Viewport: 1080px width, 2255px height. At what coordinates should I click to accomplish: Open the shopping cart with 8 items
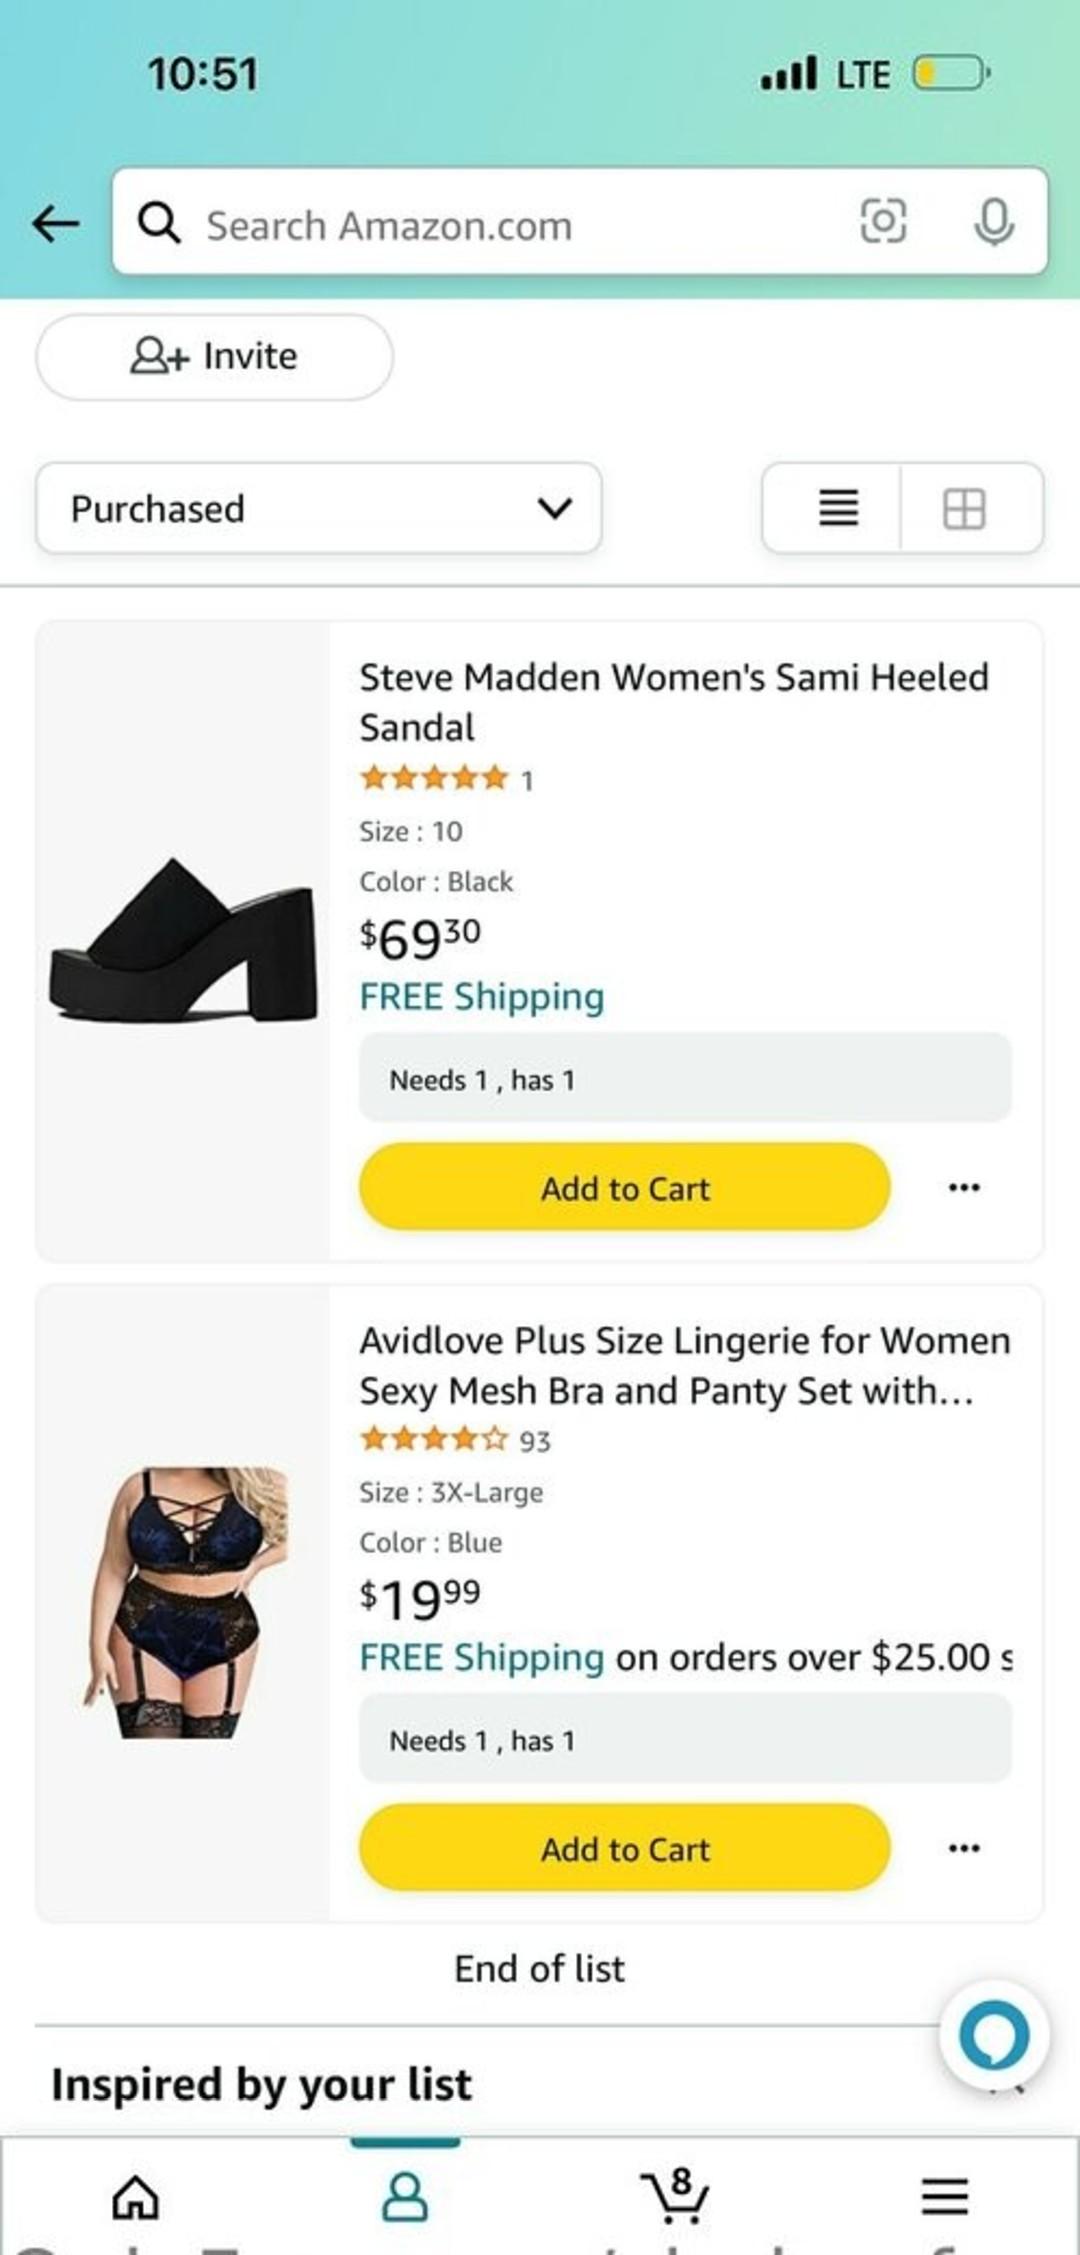(675, 2195)
